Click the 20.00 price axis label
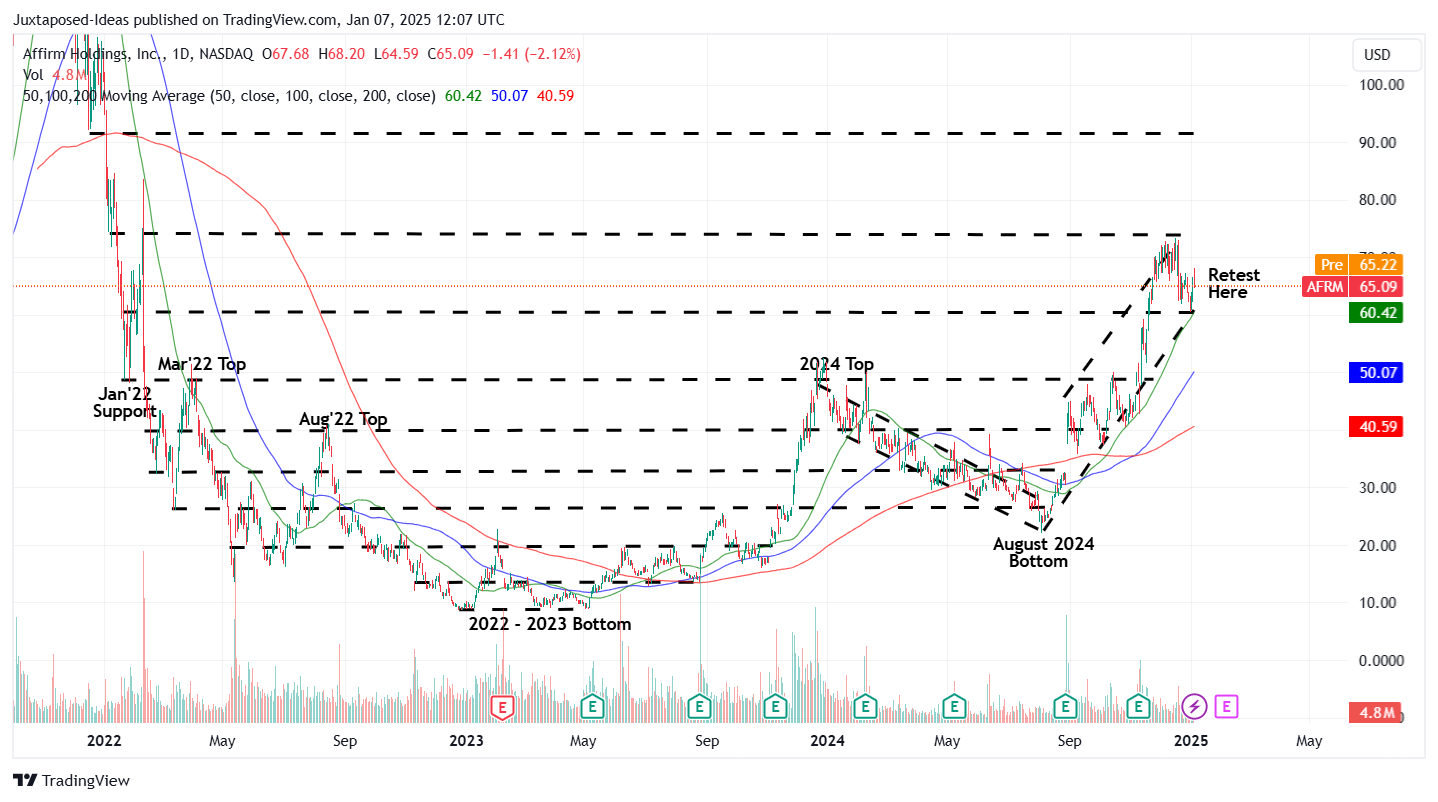This screenshot has height=802, width=1438. (x=1380, y=546)
